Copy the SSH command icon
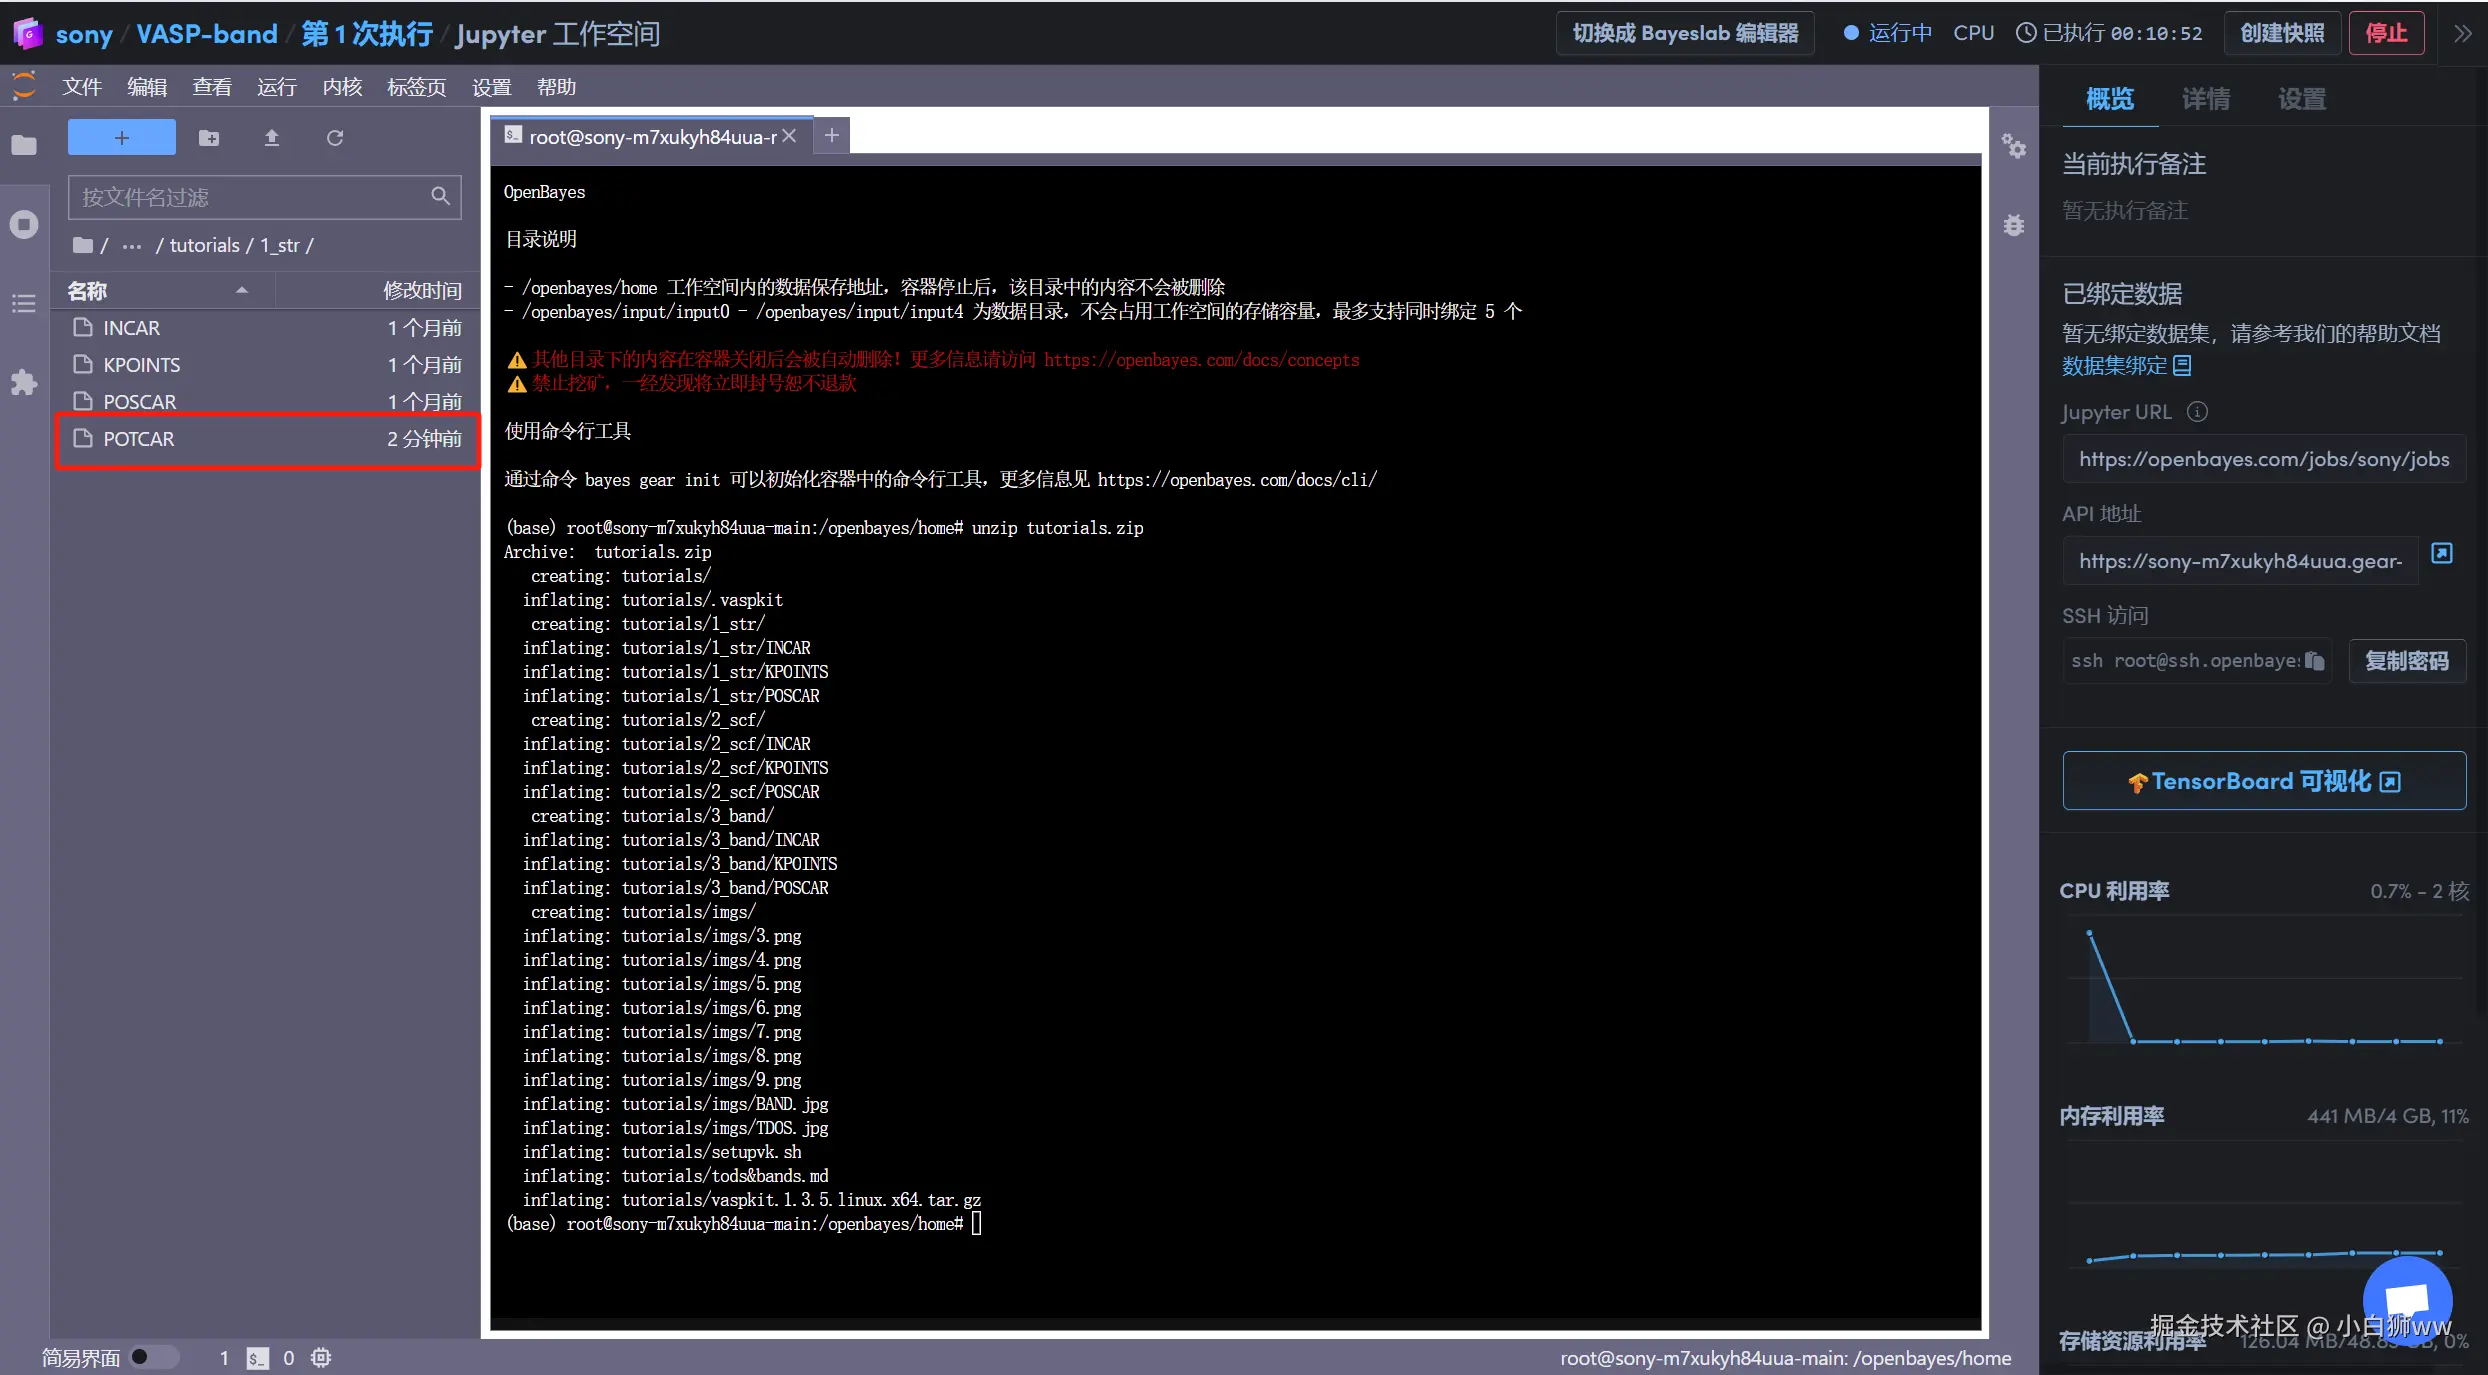2488x1375 pixels. [2314, 661]
